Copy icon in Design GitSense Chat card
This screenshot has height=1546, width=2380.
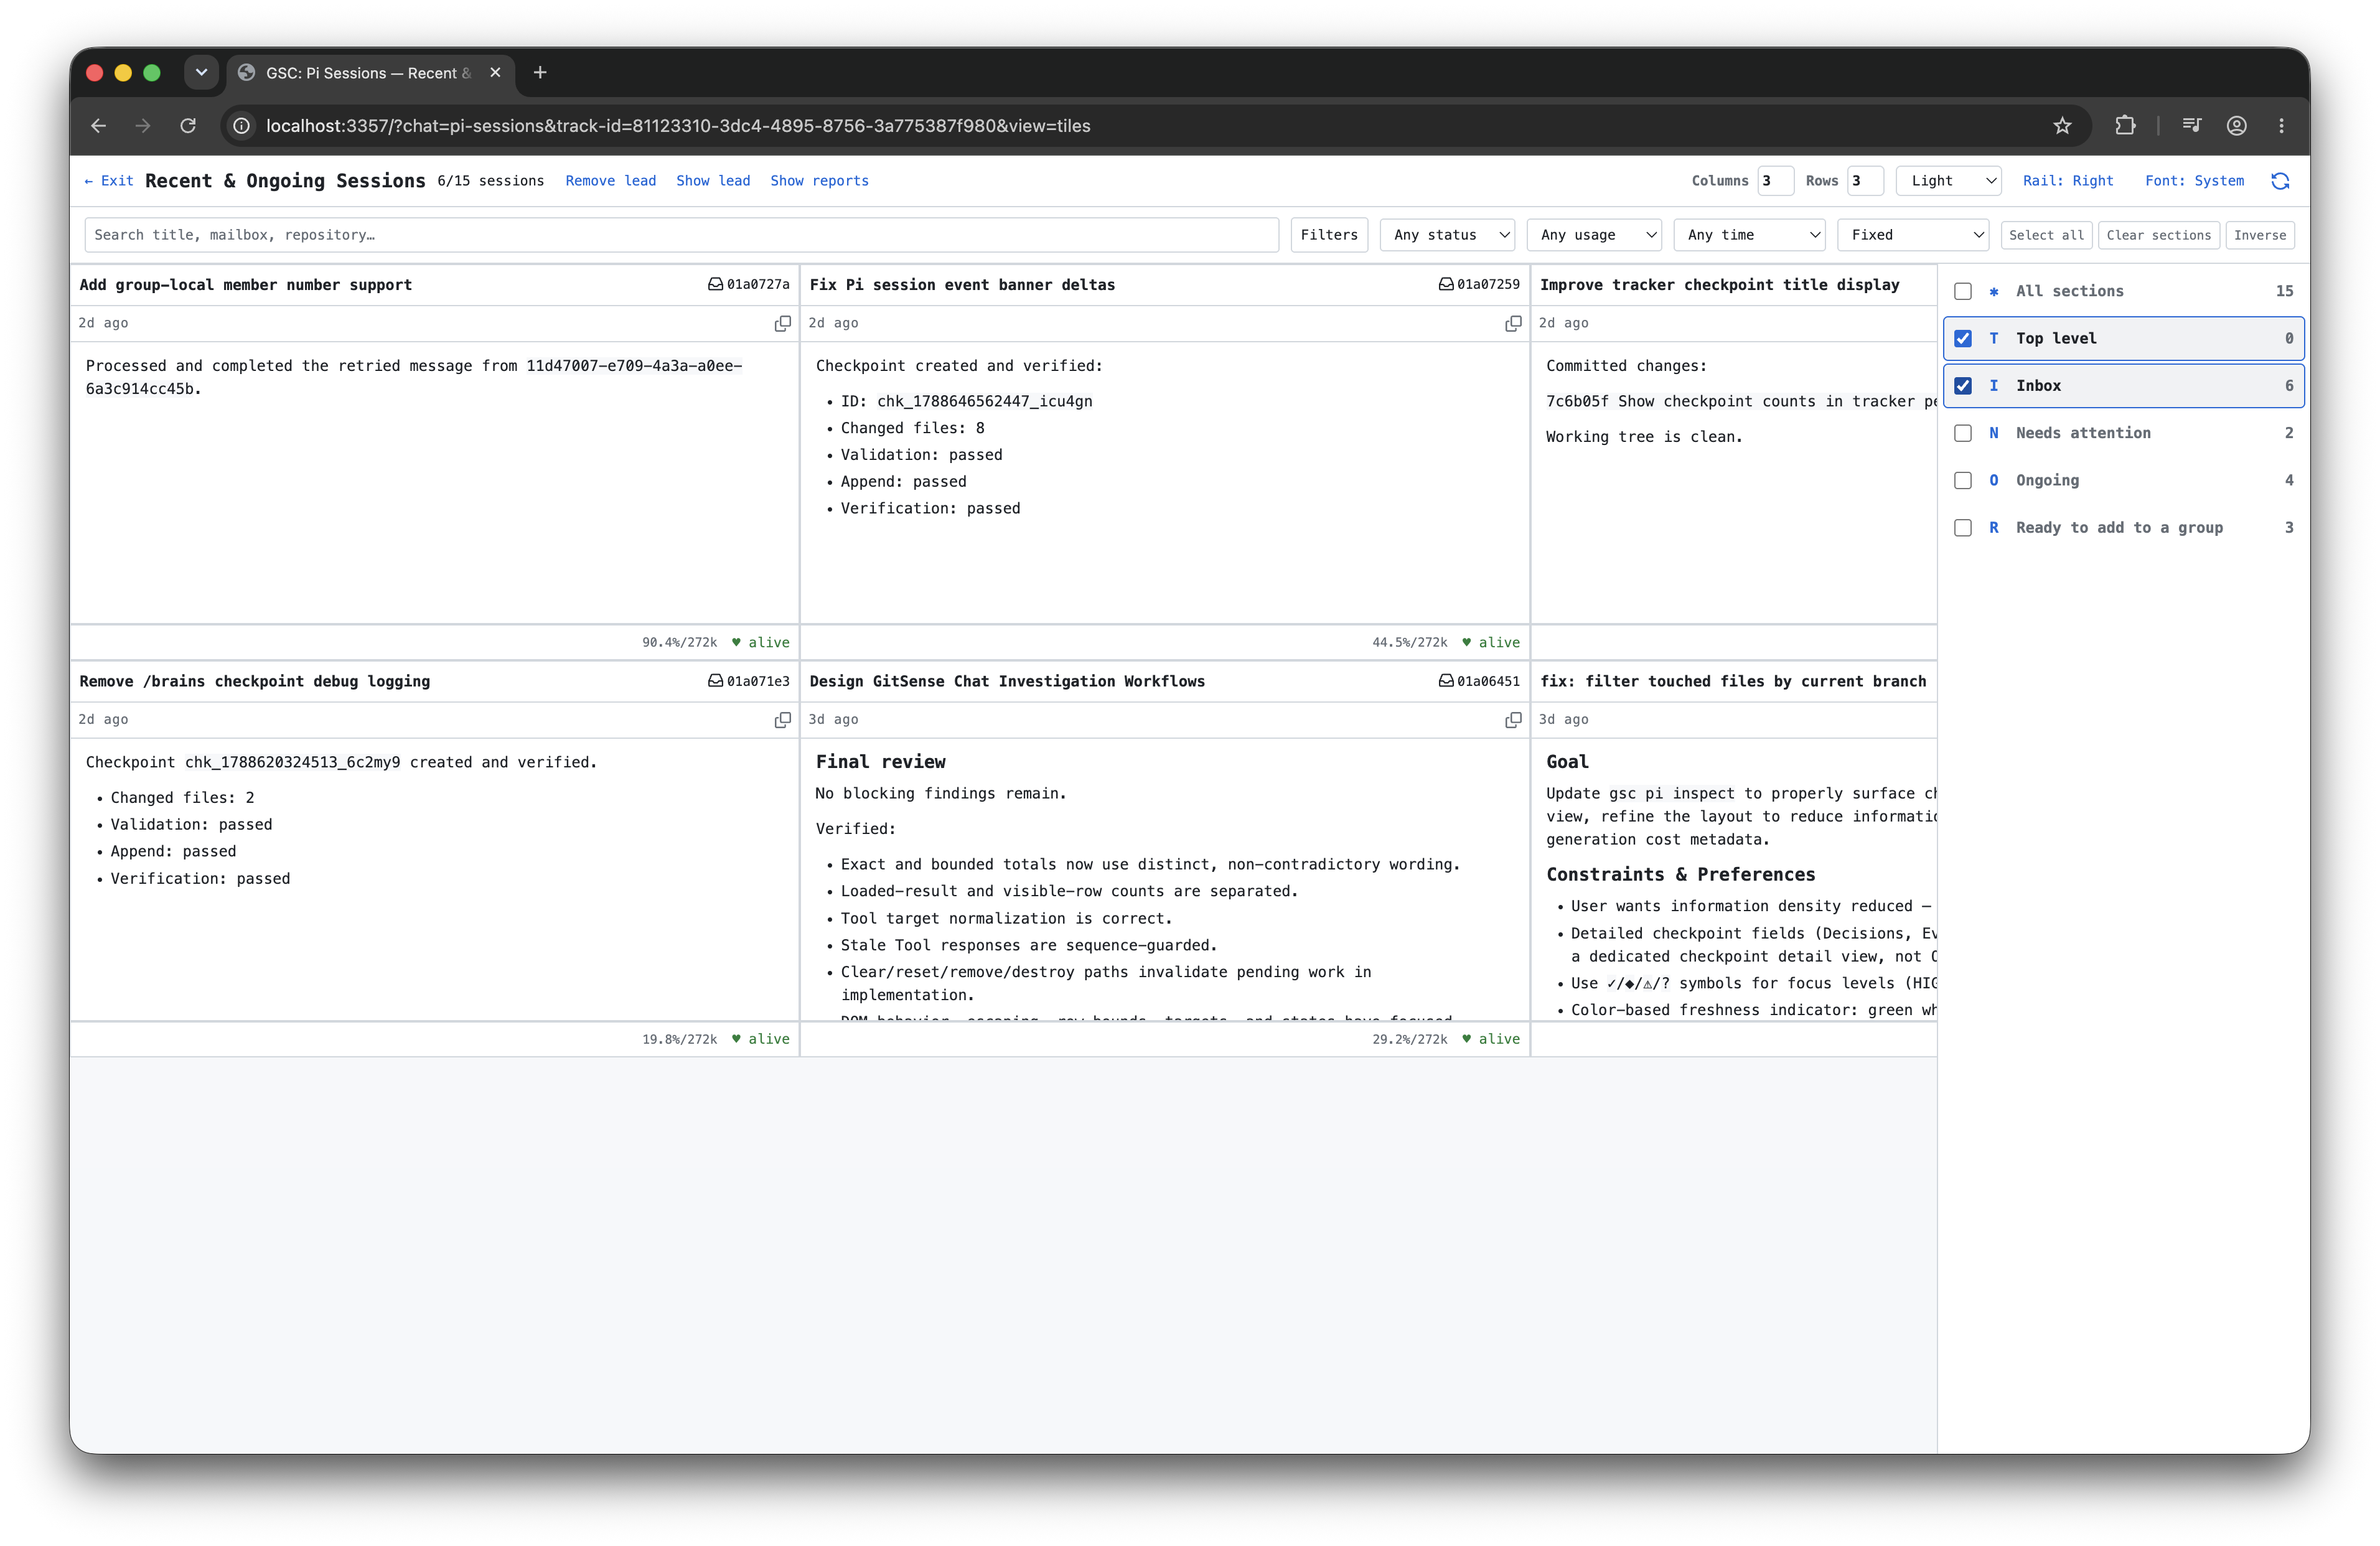1513,720
